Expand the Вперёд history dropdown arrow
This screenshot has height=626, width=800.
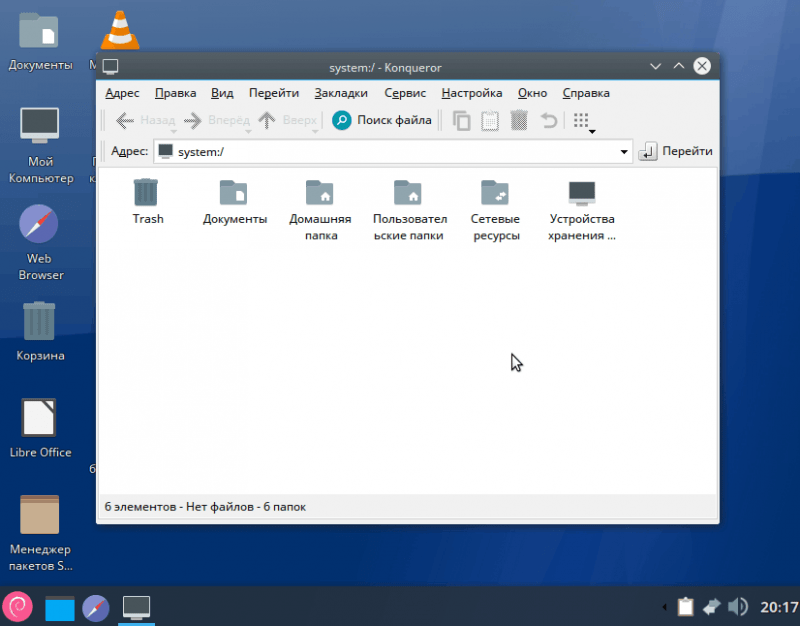[248, 132]
